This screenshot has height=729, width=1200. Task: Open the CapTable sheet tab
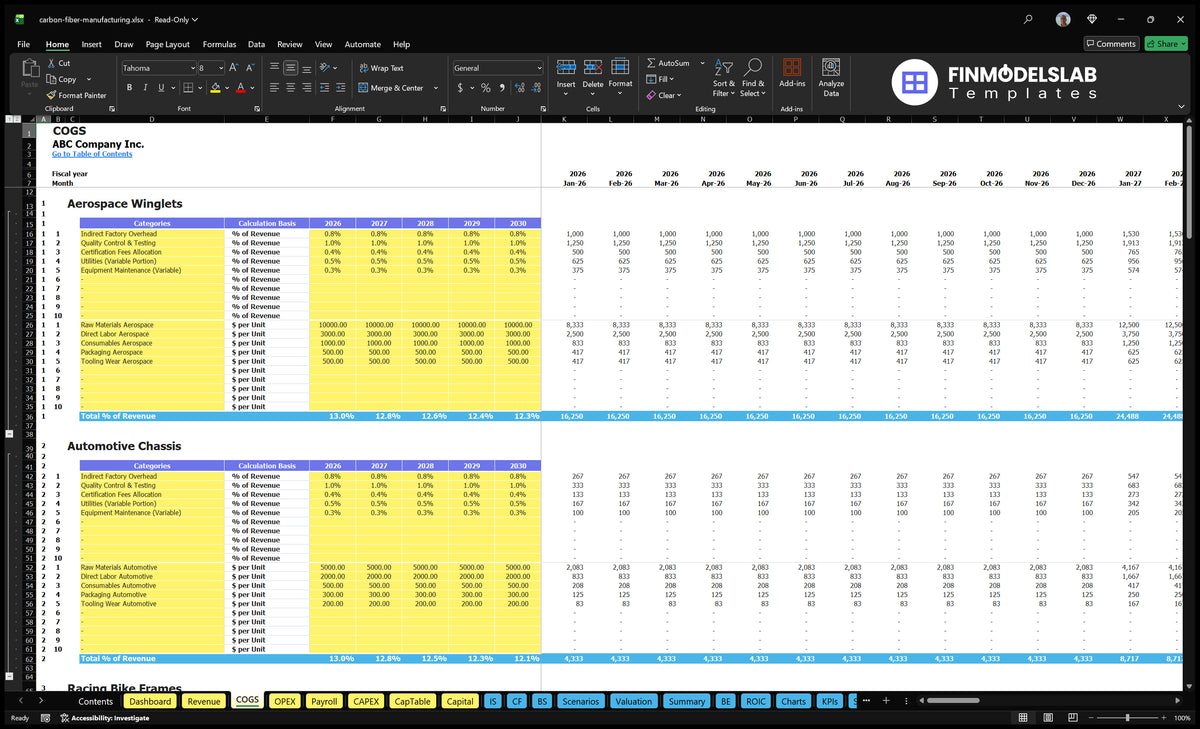pyautogui.click(x=412, y=701)
